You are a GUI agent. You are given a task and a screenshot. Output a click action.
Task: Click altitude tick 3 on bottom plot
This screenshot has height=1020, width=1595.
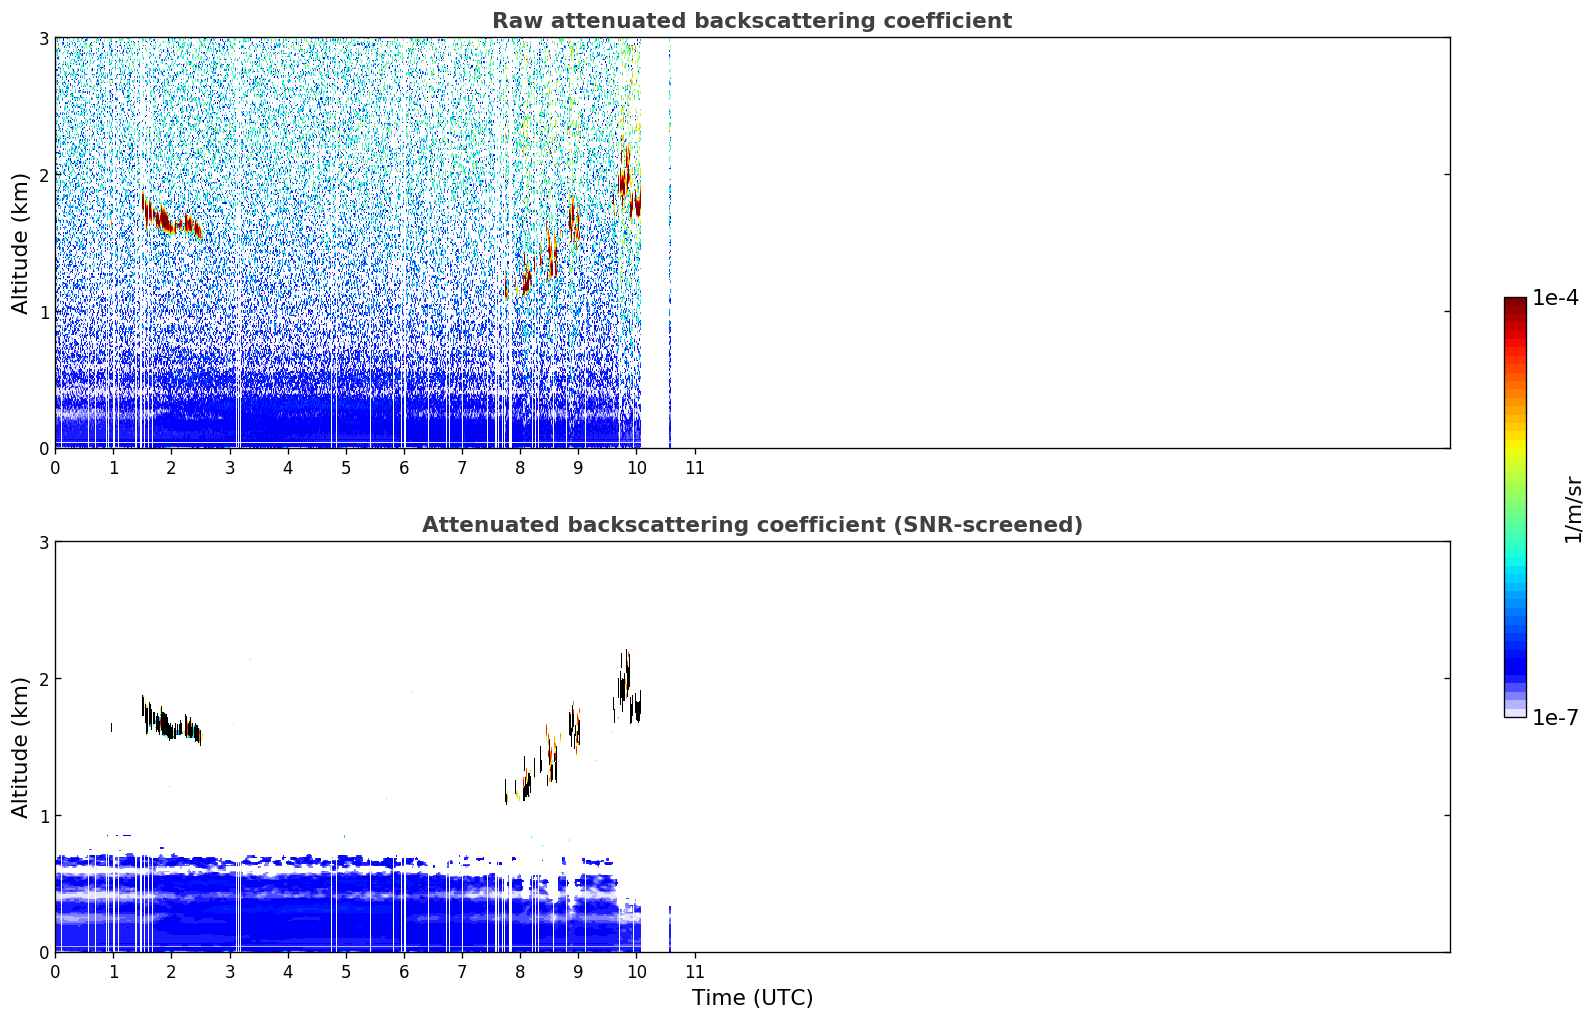tap(43, 542)
